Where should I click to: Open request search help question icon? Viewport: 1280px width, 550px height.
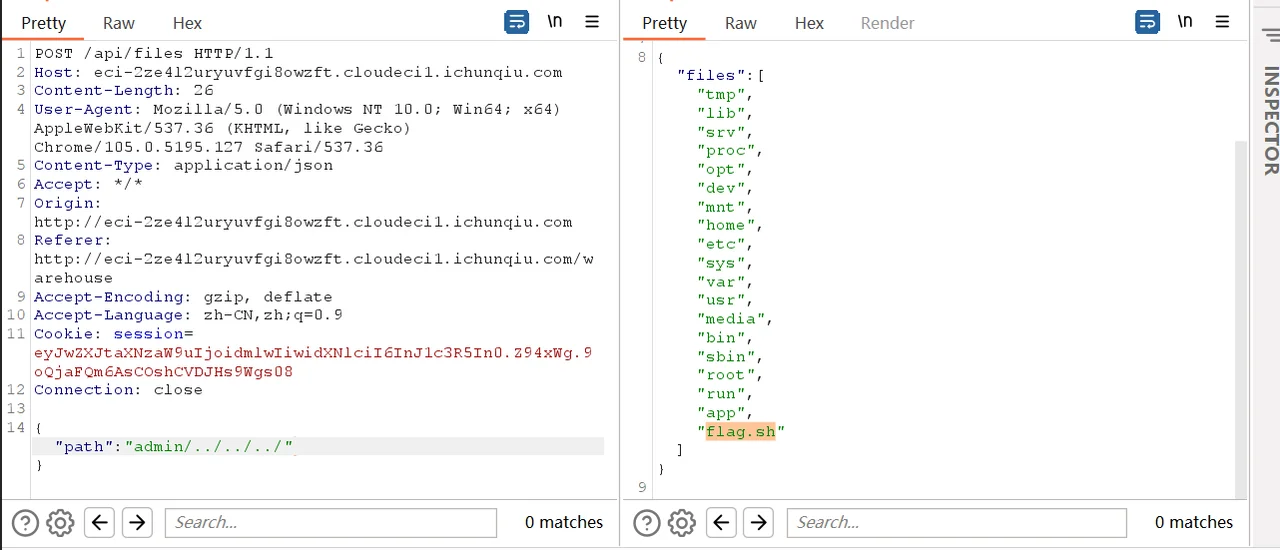pos(25,522)
